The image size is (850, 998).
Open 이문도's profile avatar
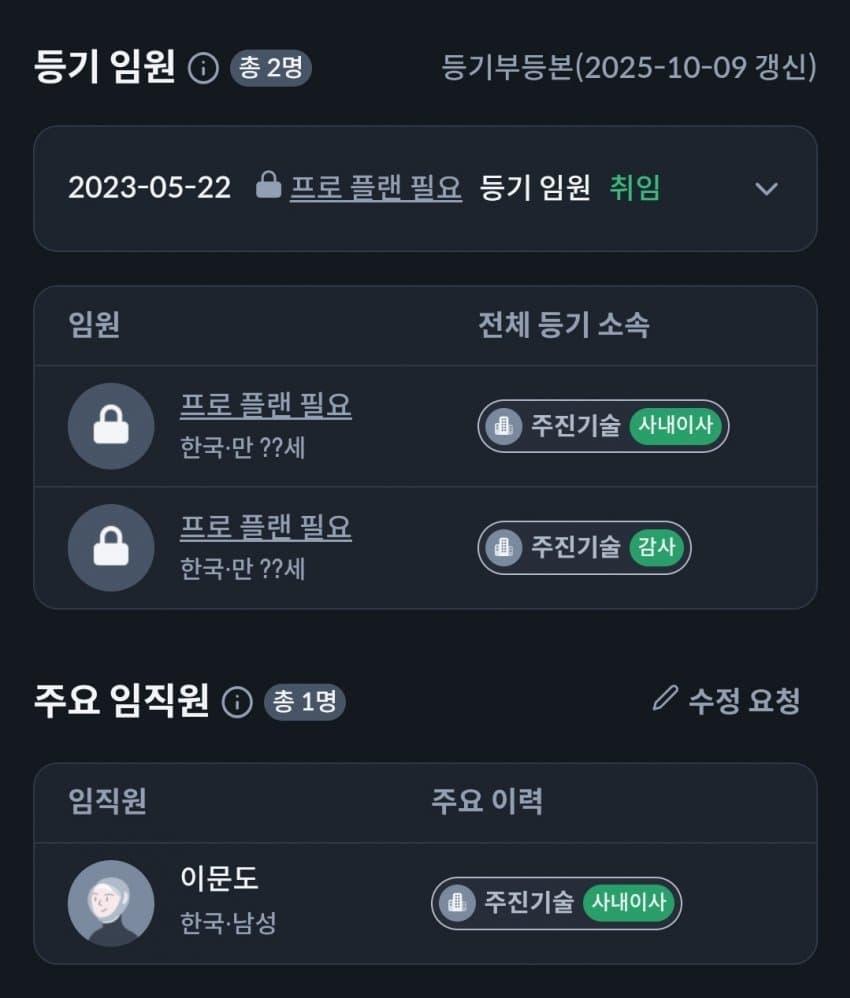[111, 903]
